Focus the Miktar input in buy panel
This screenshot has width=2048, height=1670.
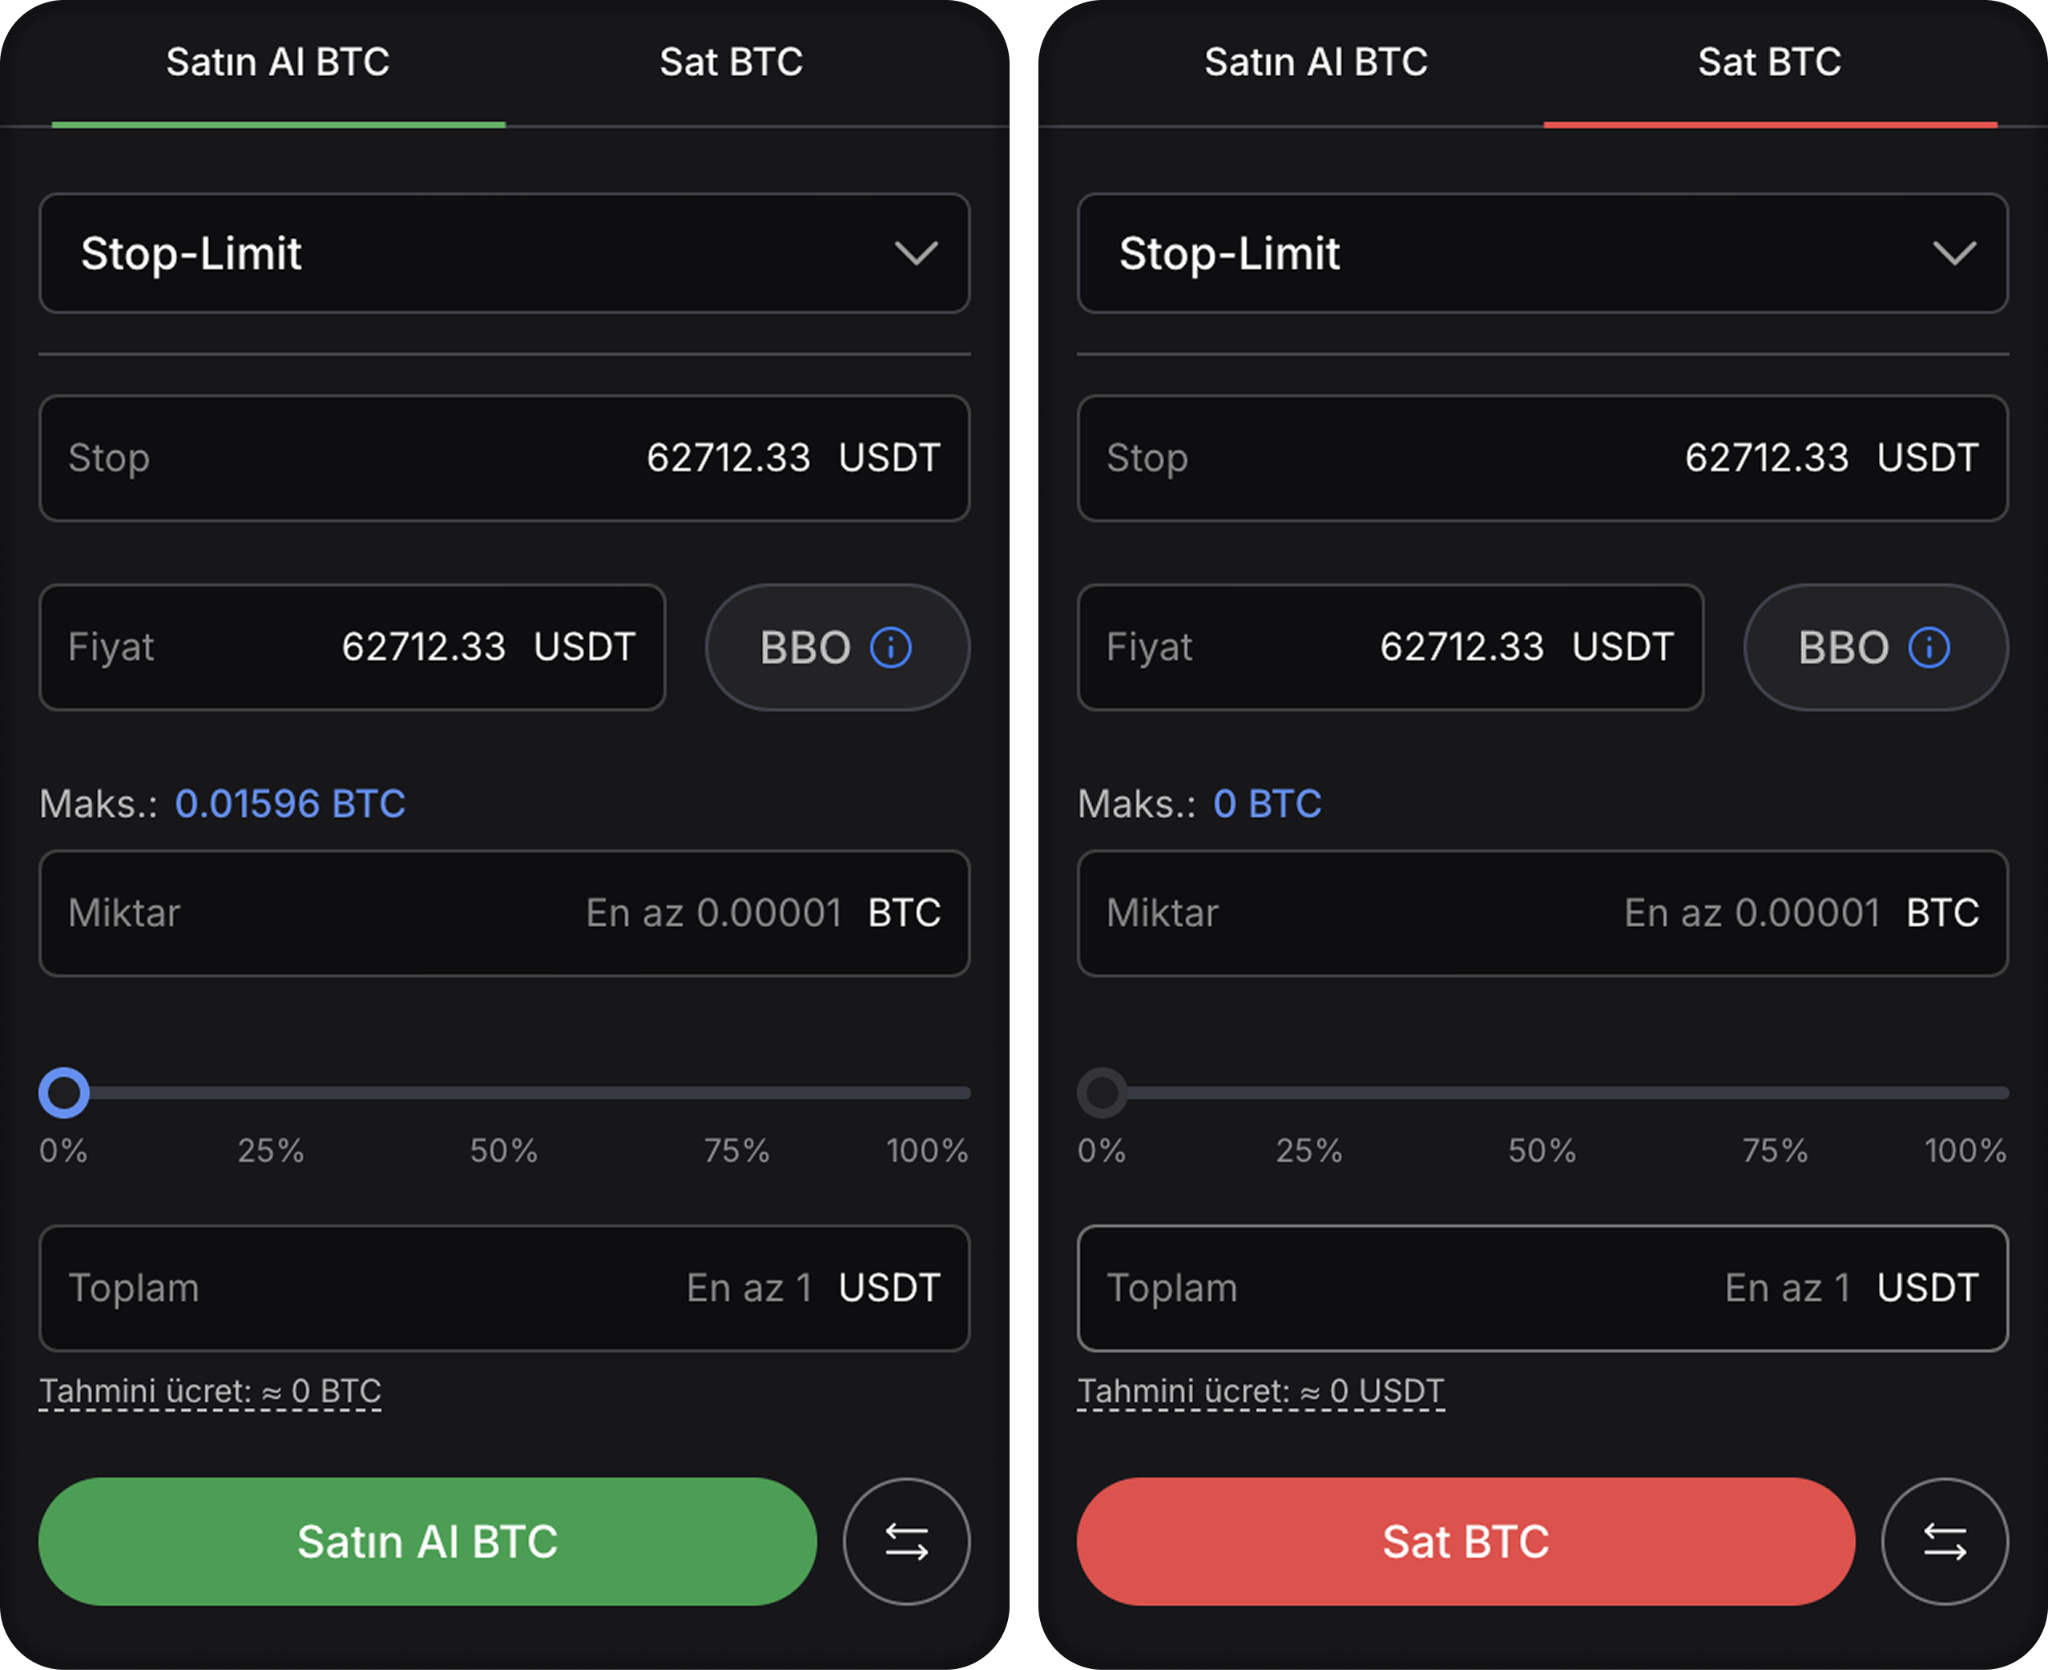pyautogui.click(x=504, y=913)
